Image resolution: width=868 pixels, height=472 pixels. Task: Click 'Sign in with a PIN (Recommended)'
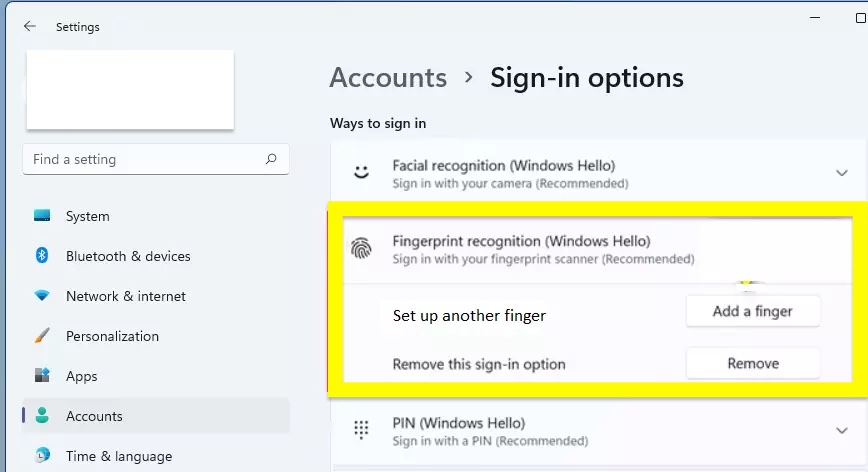[x=490, y=441]
